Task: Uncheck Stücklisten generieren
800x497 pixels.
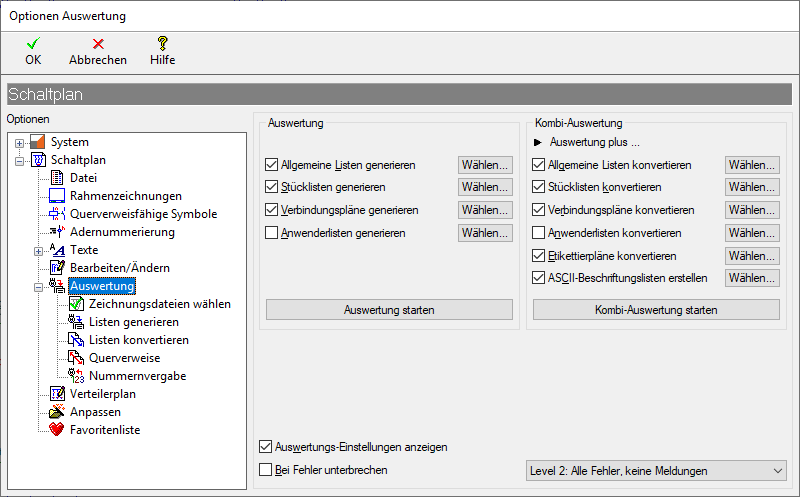Action: (x=272, y=187)
